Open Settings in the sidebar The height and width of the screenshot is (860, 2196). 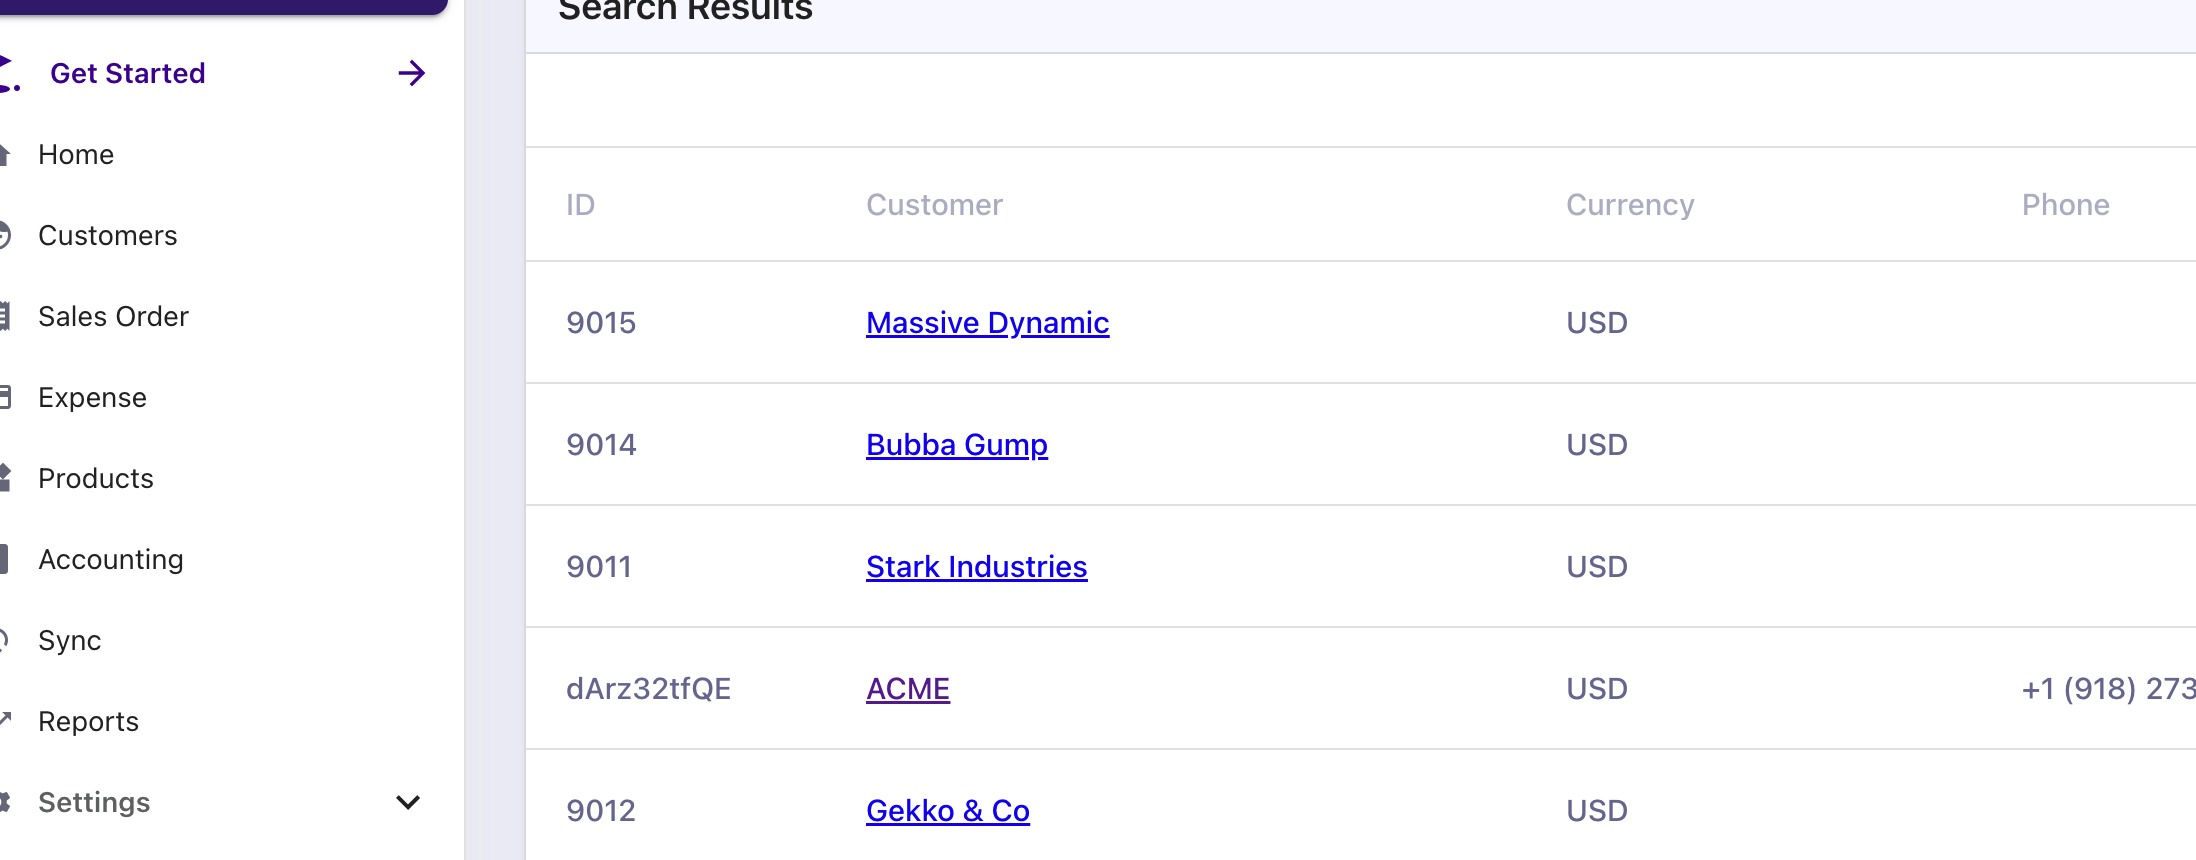click(x=94, y=802)
